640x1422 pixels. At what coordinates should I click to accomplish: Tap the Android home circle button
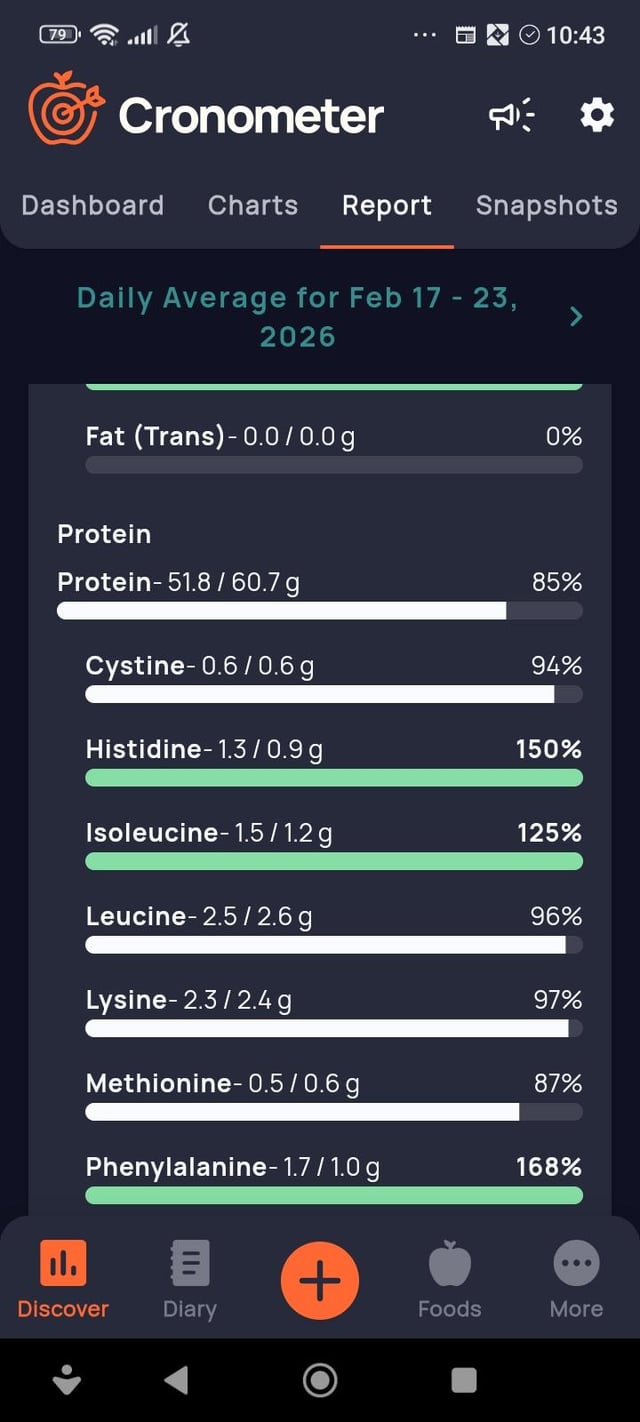[x=320, y=1380]
